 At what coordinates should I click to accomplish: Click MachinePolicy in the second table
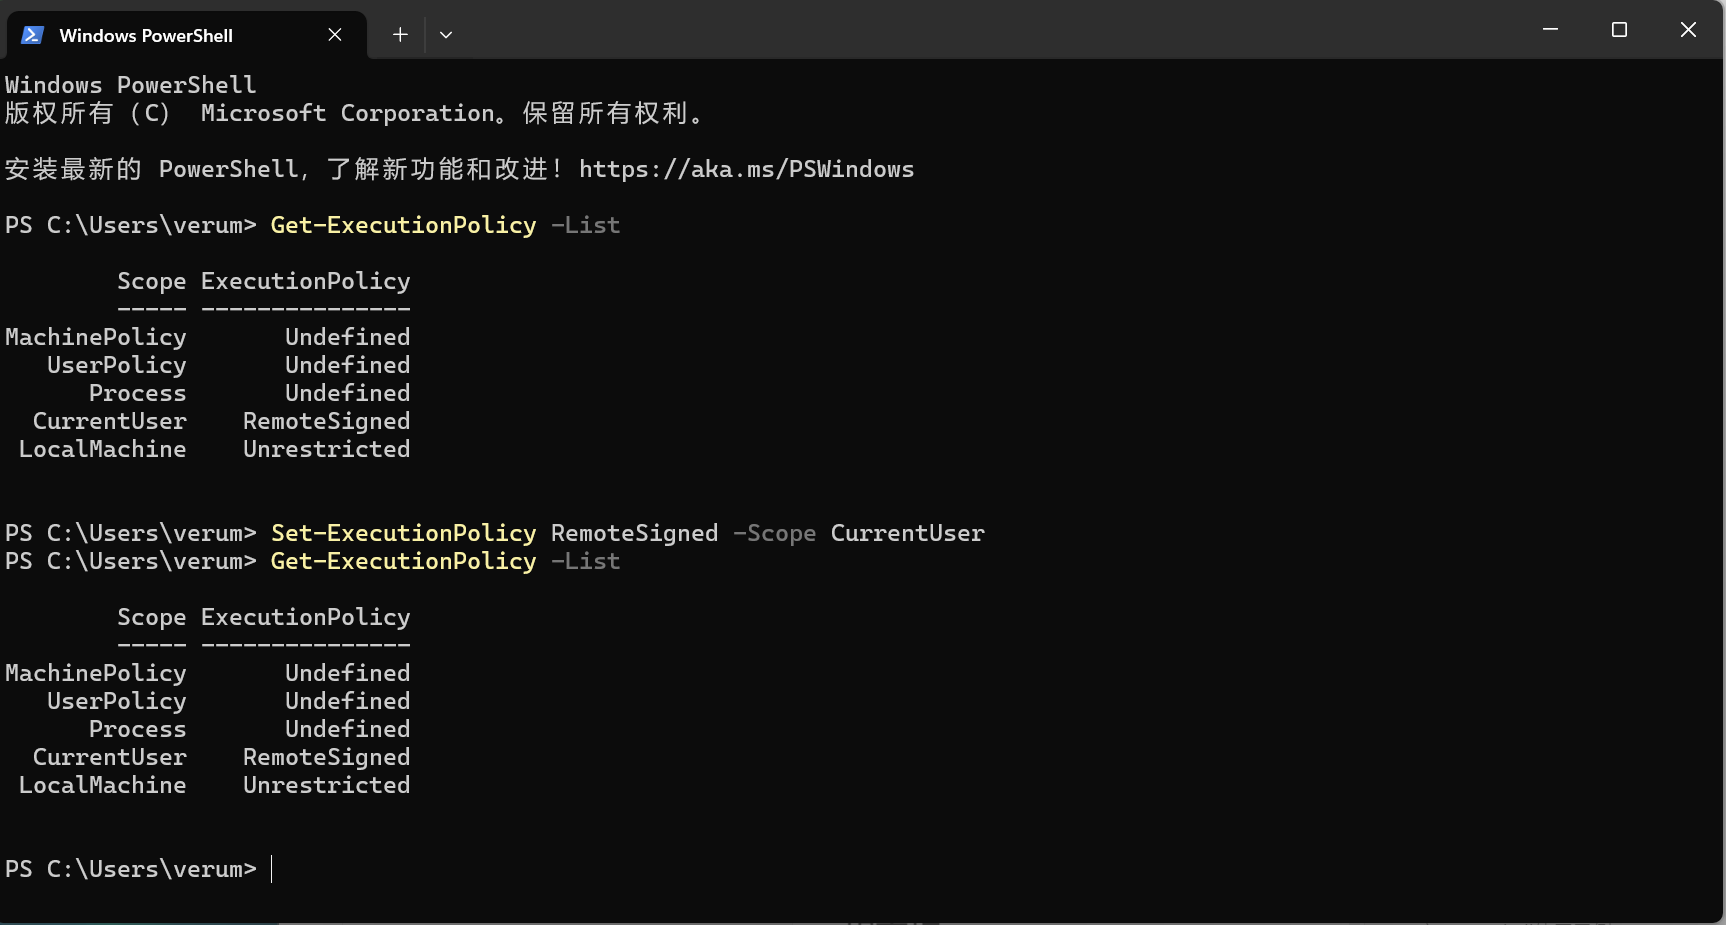tap(96, 673)
